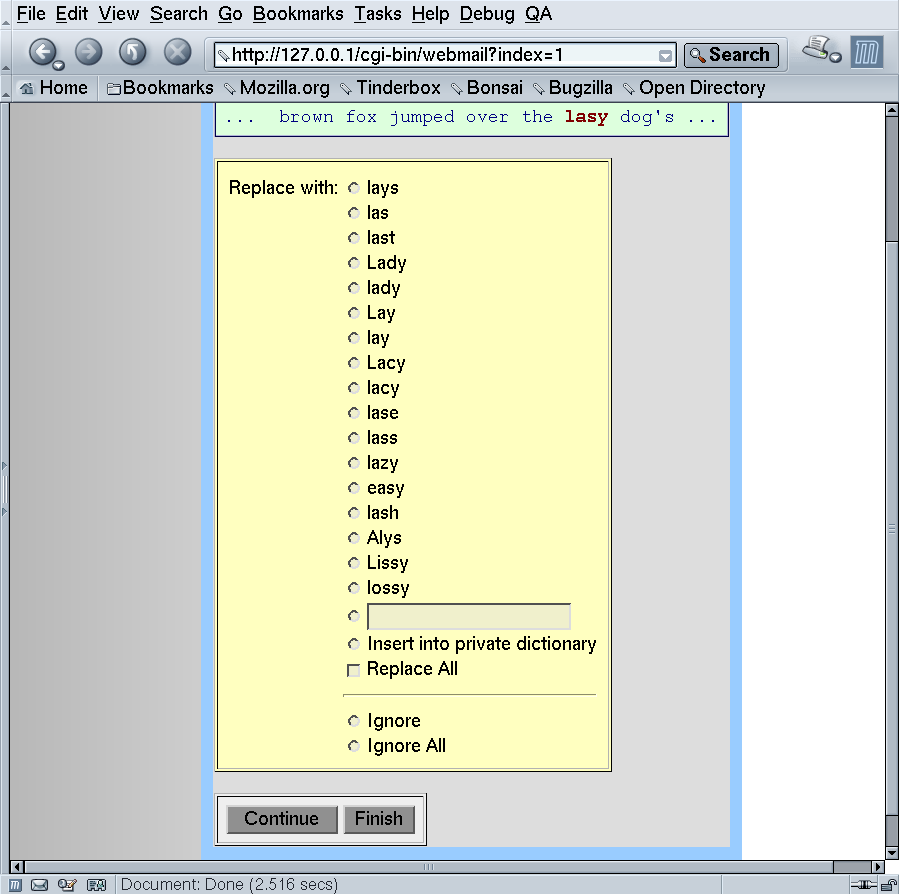The width and height of the screenshot is (899, 894).
Task: Open the Tasks menu
Action: pyautogui.click(x=377, y=14)
